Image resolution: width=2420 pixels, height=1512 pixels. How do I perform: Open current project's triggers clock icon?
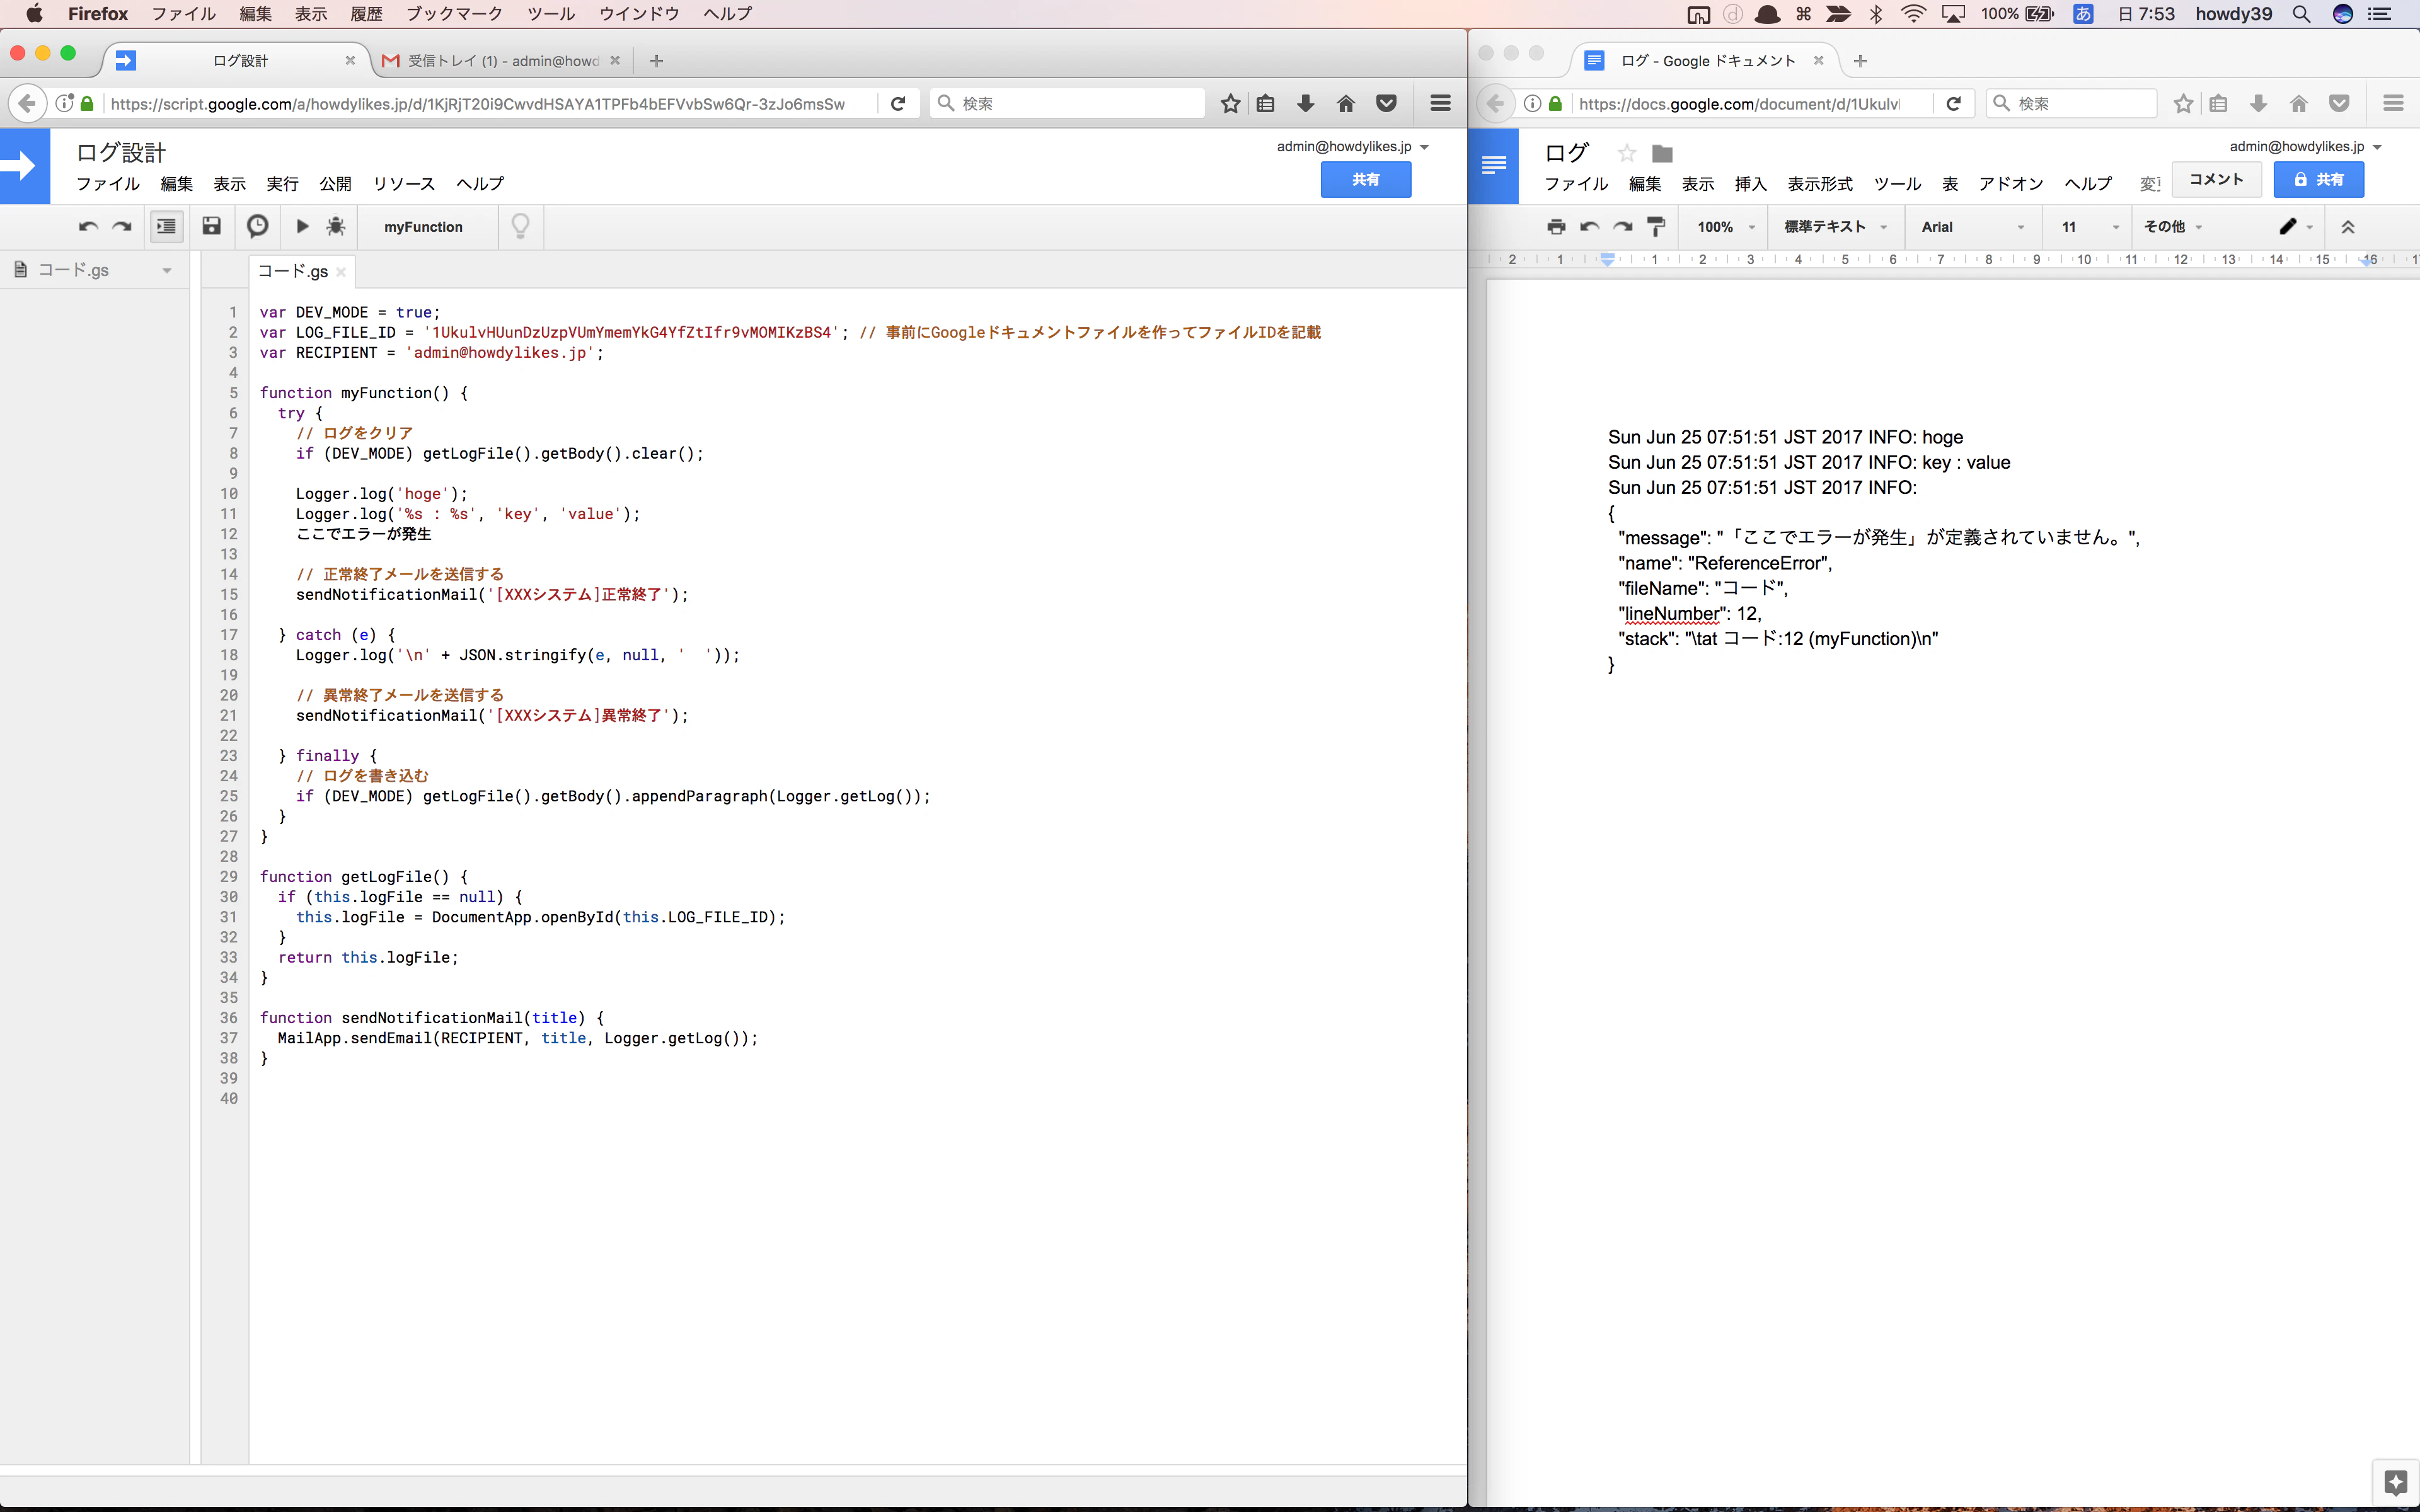[x=257, y=226]
